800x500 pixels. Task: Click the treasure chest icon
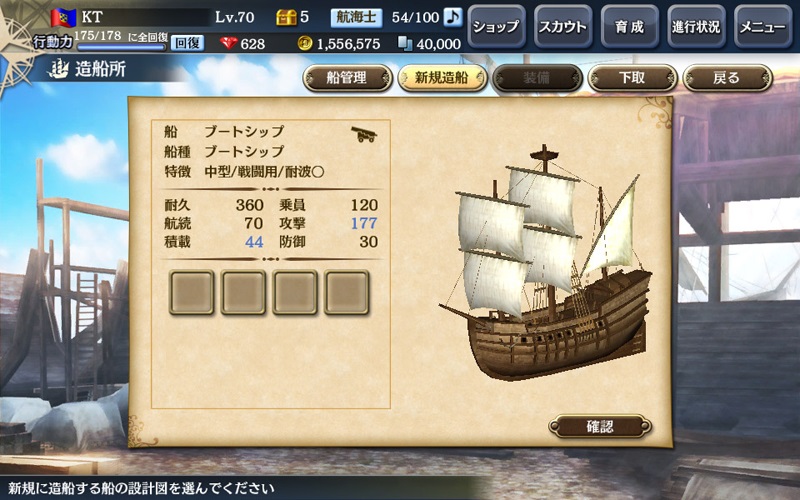point(286,17)
